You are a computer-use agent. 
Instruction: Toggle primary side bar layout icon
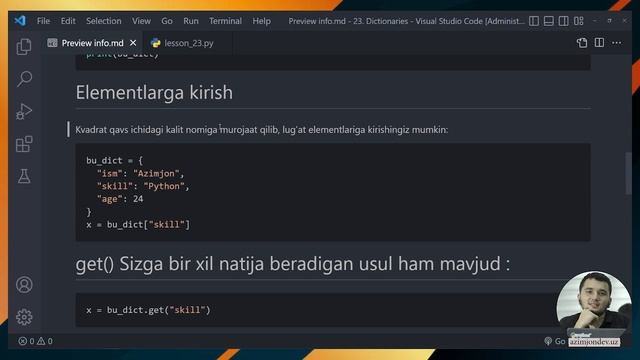(x=534, y=21)
